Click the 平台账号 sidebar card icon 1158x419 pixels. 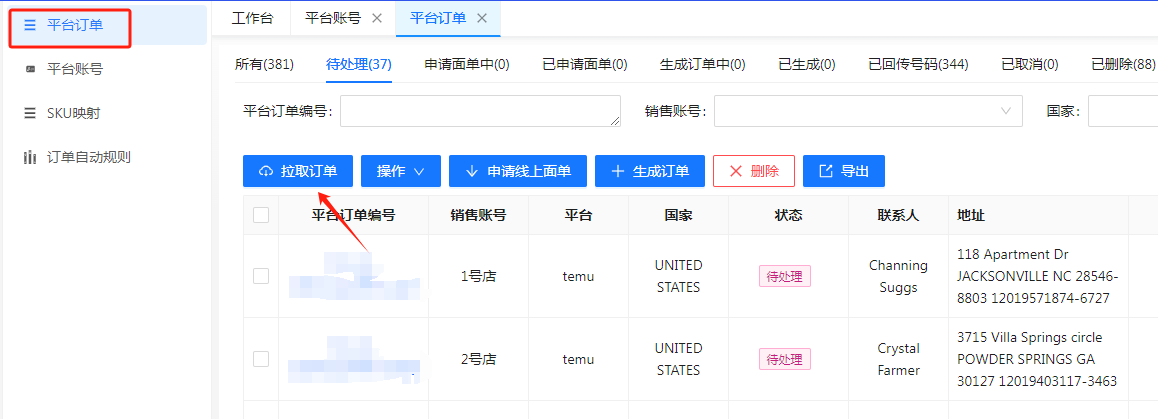coord(30,70)
